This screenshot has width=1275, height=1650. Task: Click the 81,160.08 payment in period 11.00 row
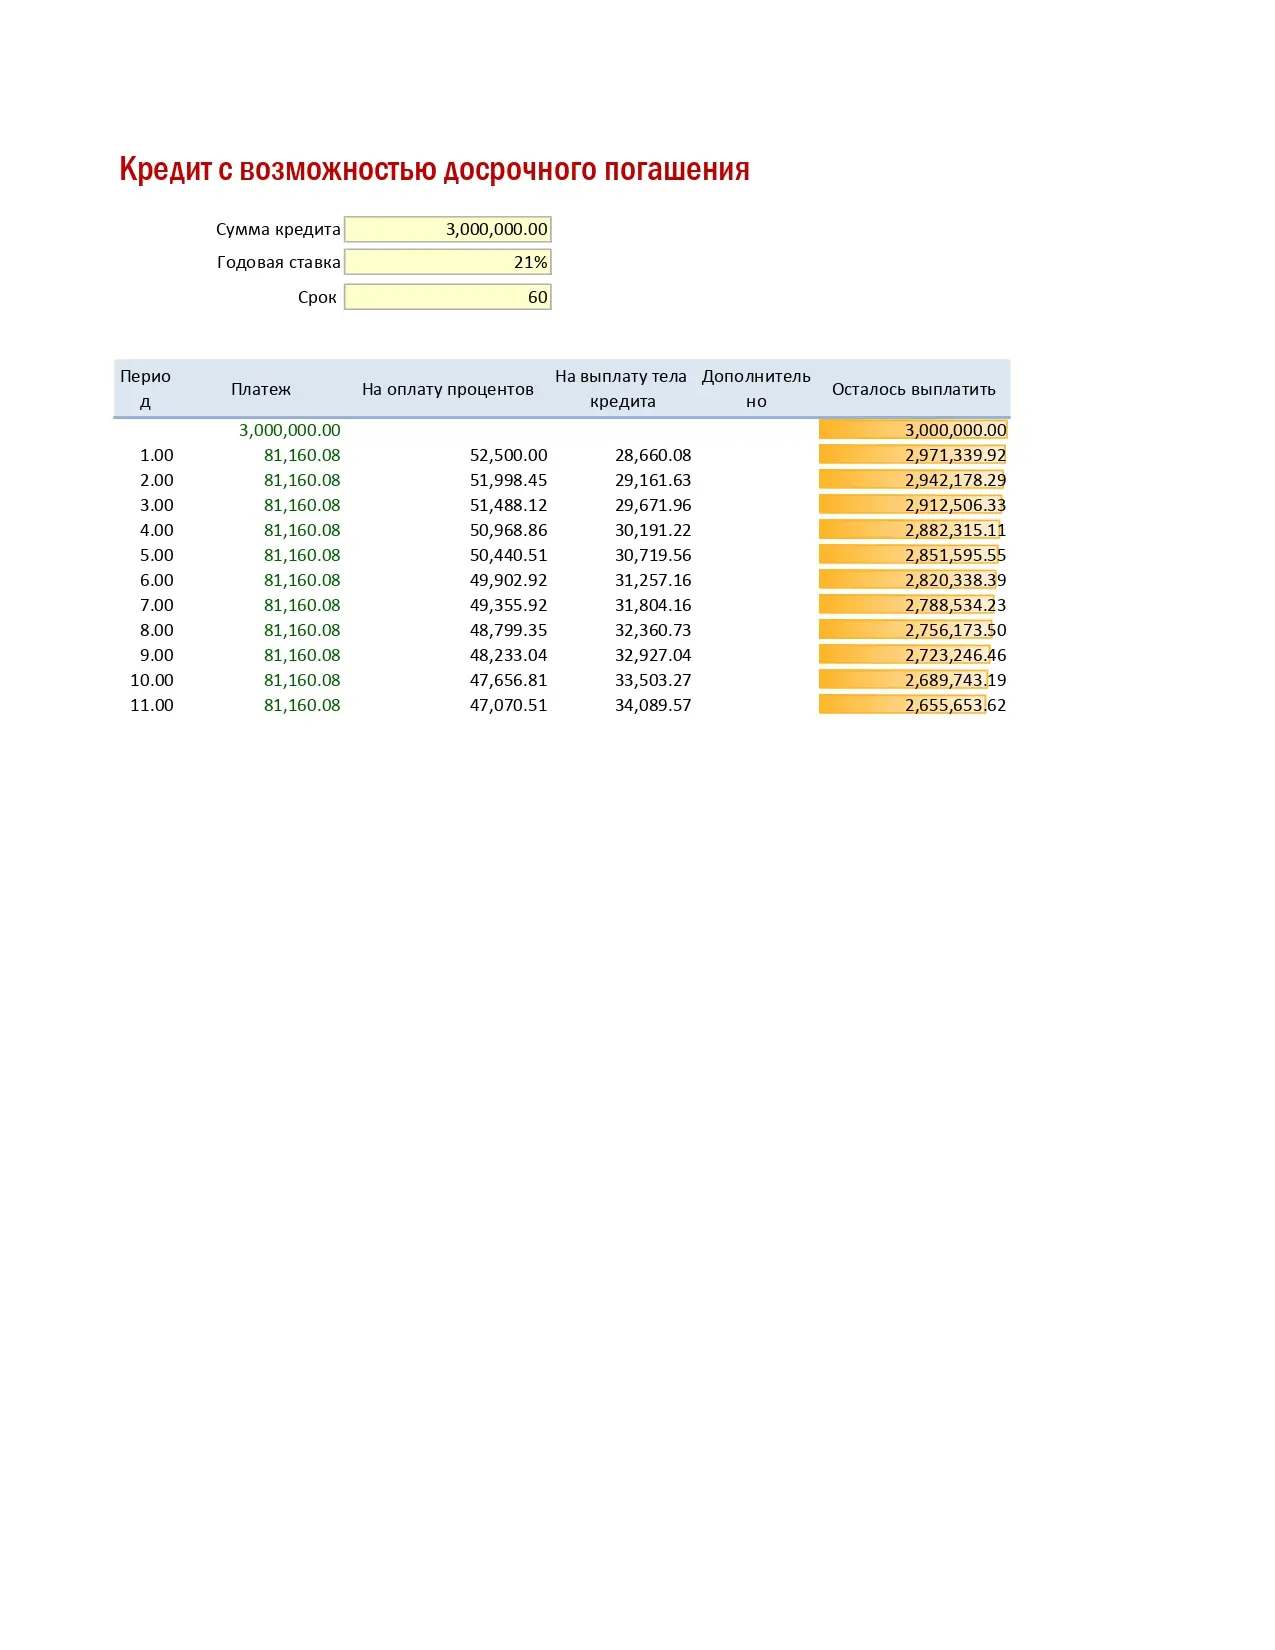coord(302,705)
